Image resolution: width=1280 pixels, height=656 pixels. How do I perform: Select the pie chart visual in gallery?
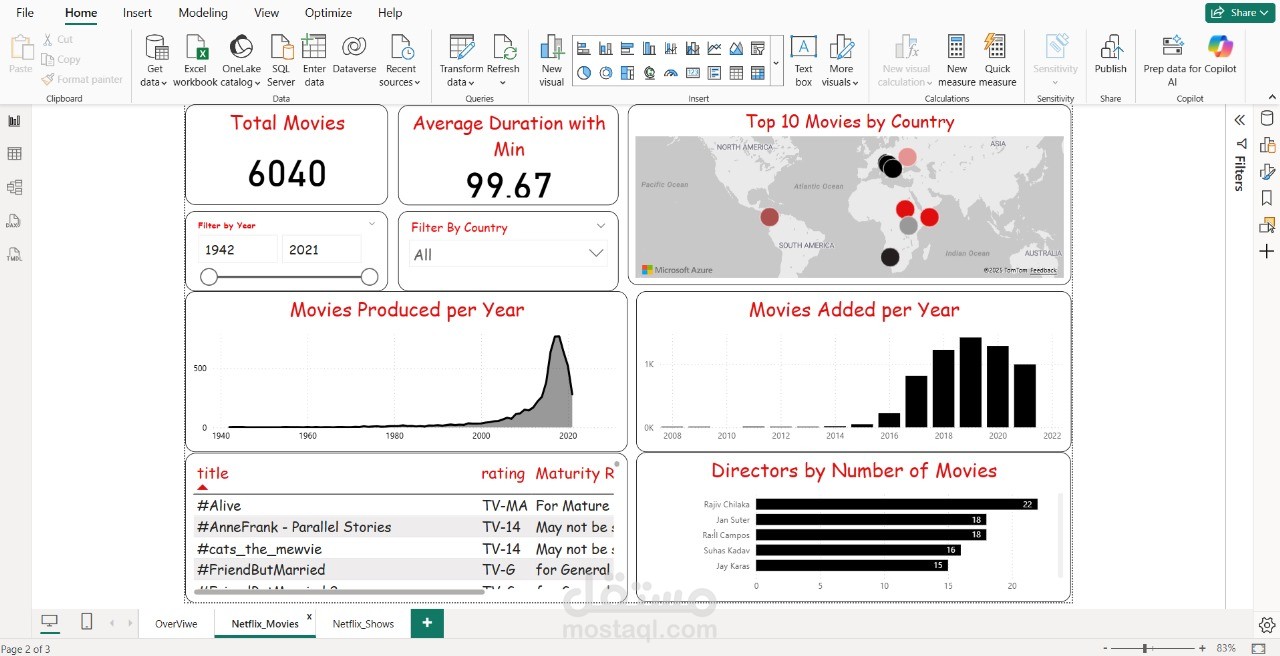click(583, 73)
